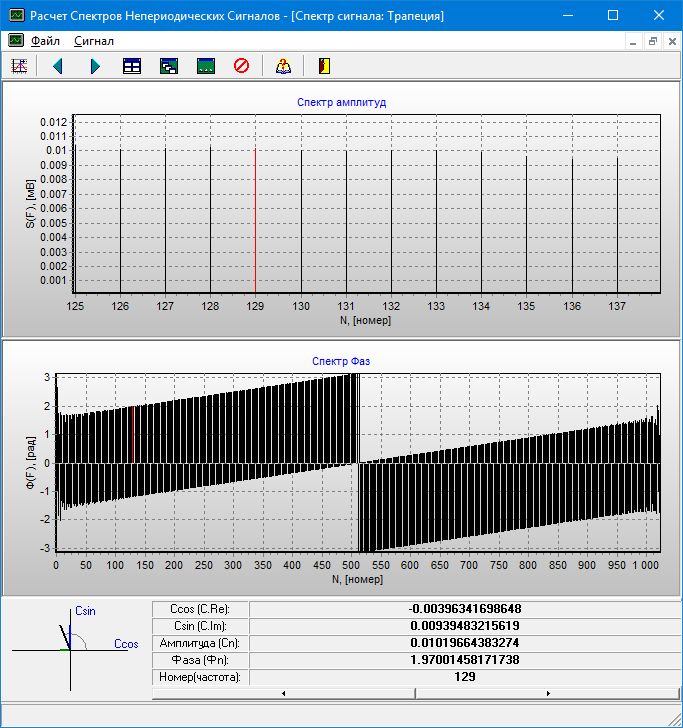Click harmonic line 131 in amplitude spectrum
Image resolution: width=683 pixels, height=728 pixels.
346,220
